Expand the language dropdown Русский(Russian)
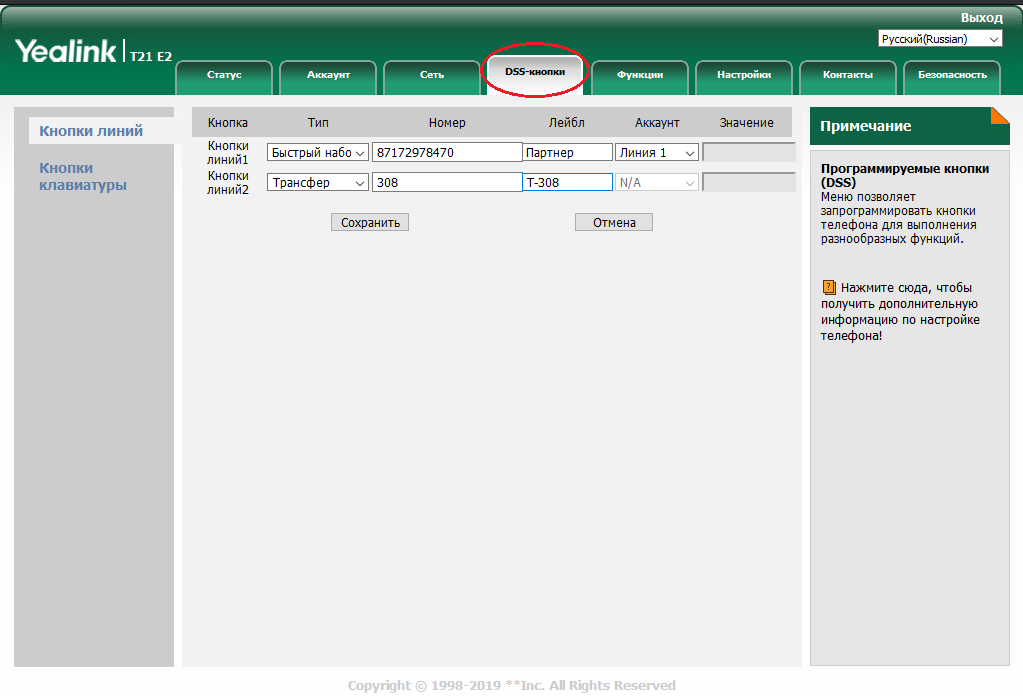The width and height of the screenshot is (1023, 700). (940, 39)
